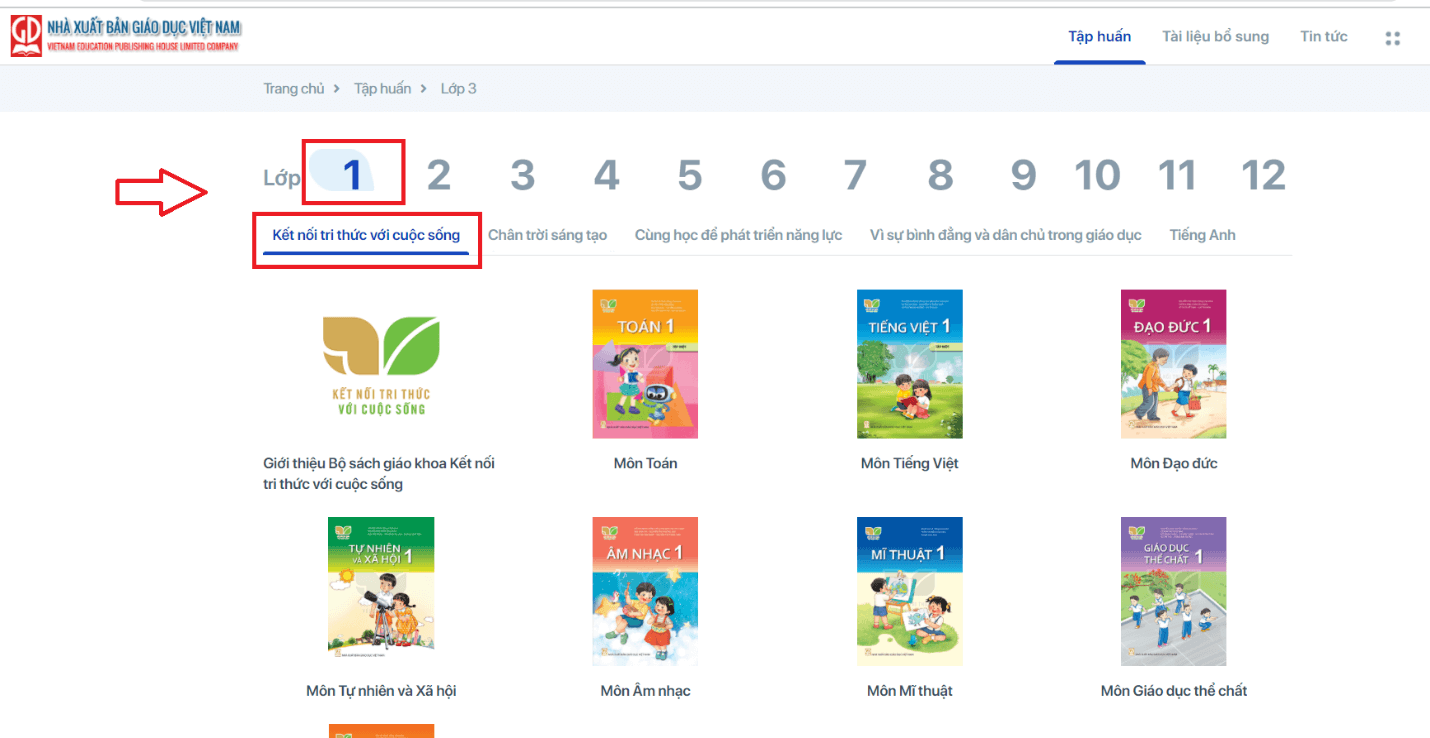The width and height of the screenshot is (1430, 738).
Task: Switch to Tài liệu bổ sung tab
Action: point(1215,37)
